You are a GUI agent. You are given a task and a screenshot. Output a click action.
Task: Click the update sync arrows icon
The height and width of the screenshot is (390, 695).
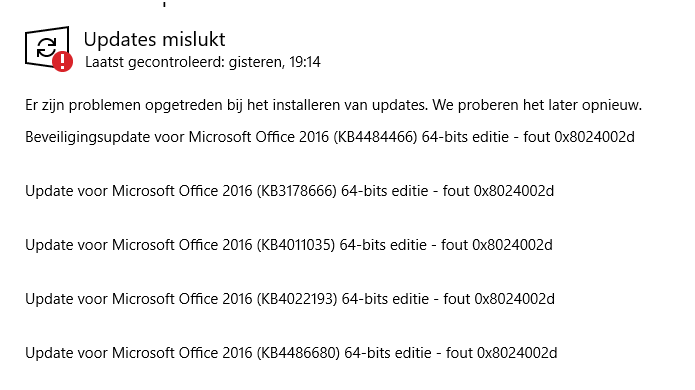[47, 47]
